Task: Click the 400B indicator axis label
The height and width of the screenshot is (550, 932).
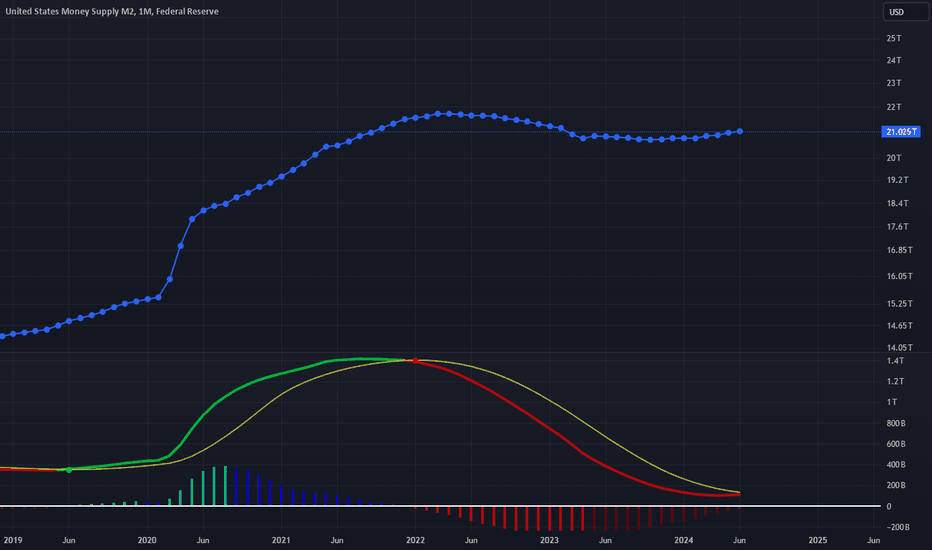Action: [x=896, y=465]
